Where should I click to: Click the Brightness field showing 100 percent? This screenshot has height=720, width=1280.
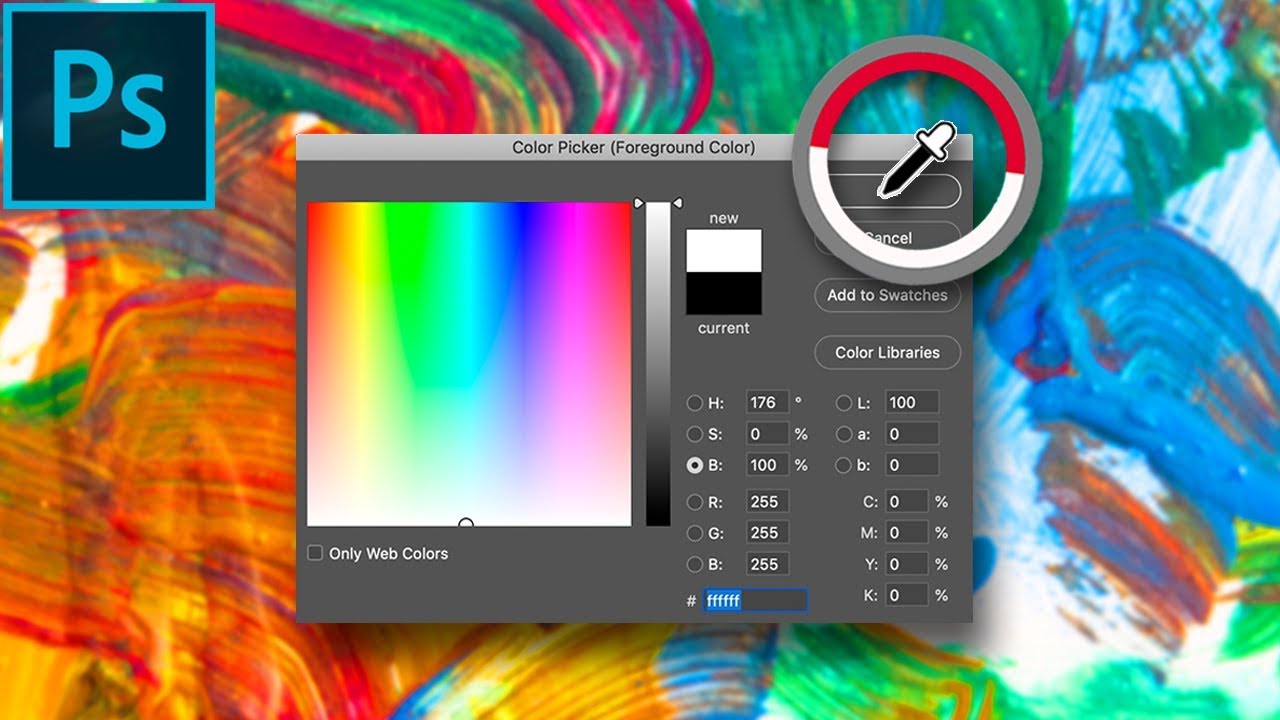point(767,465)
